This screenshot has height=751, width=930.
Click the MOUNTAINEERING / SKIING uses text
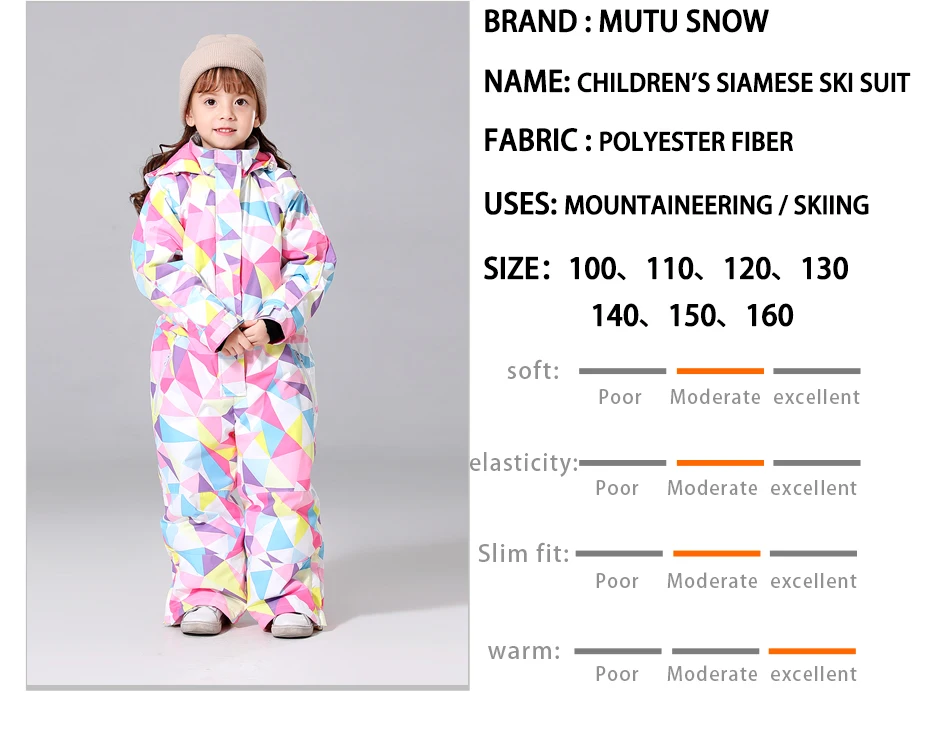pyautogui.click(x=716, y=205)
